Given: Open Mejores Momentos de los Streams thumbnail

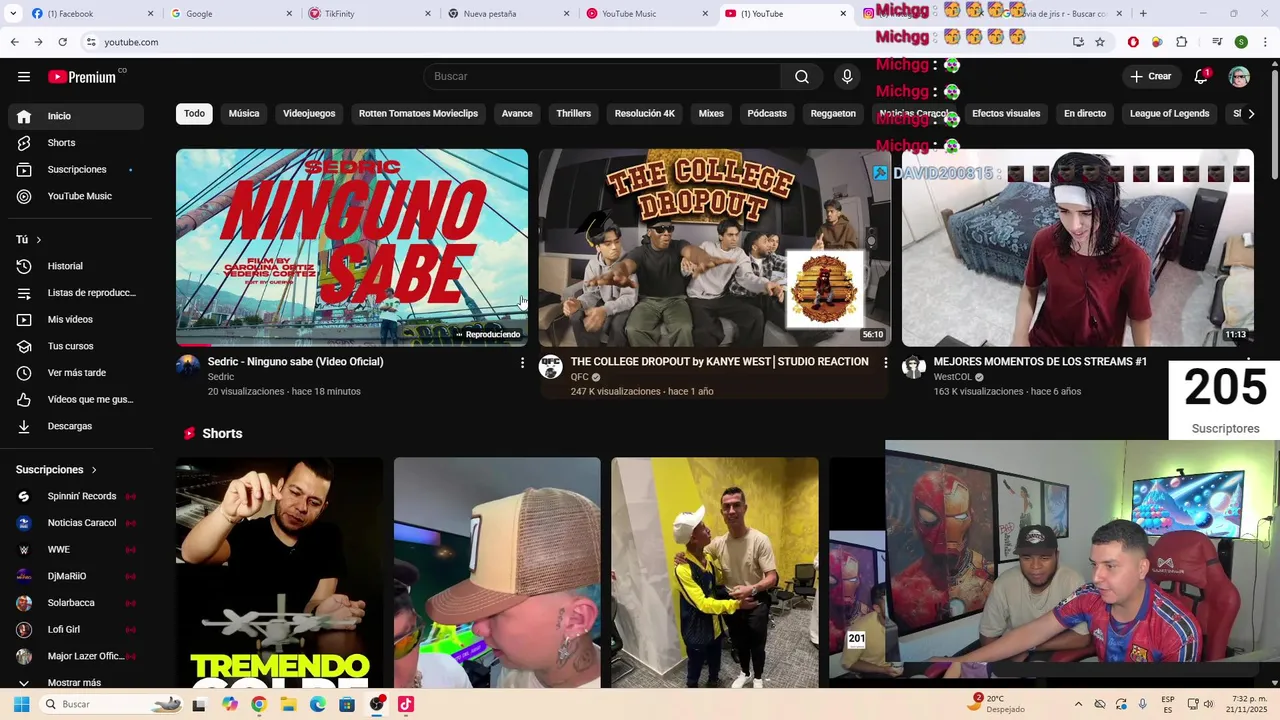Looking at the screenshot, I should 1077,248.
